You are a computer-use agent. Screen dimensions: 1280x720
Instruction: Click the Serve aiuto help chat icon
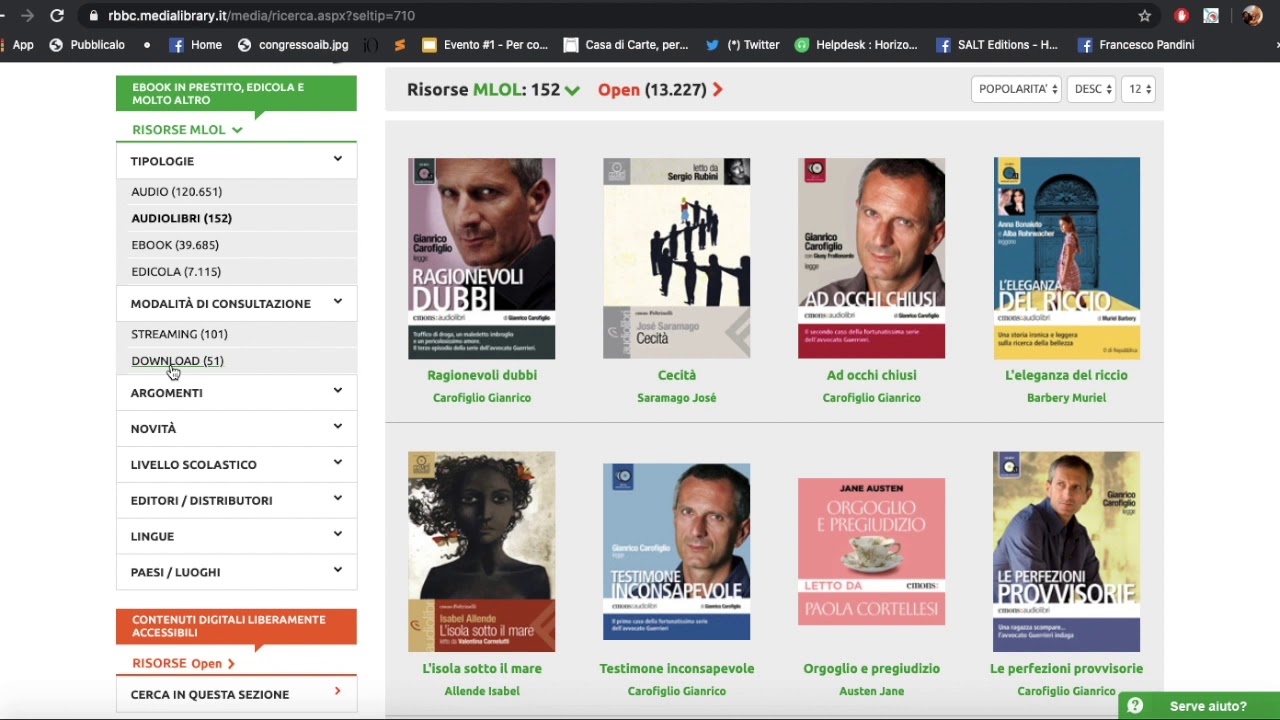coord(1135,706)
